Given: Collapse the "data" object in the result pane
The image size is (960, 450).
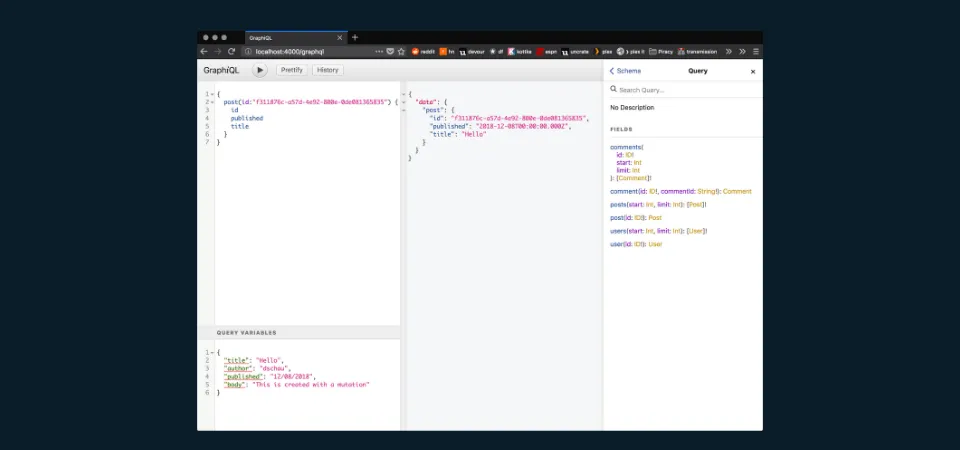Looking at the screenshot, I should (405, 102).
